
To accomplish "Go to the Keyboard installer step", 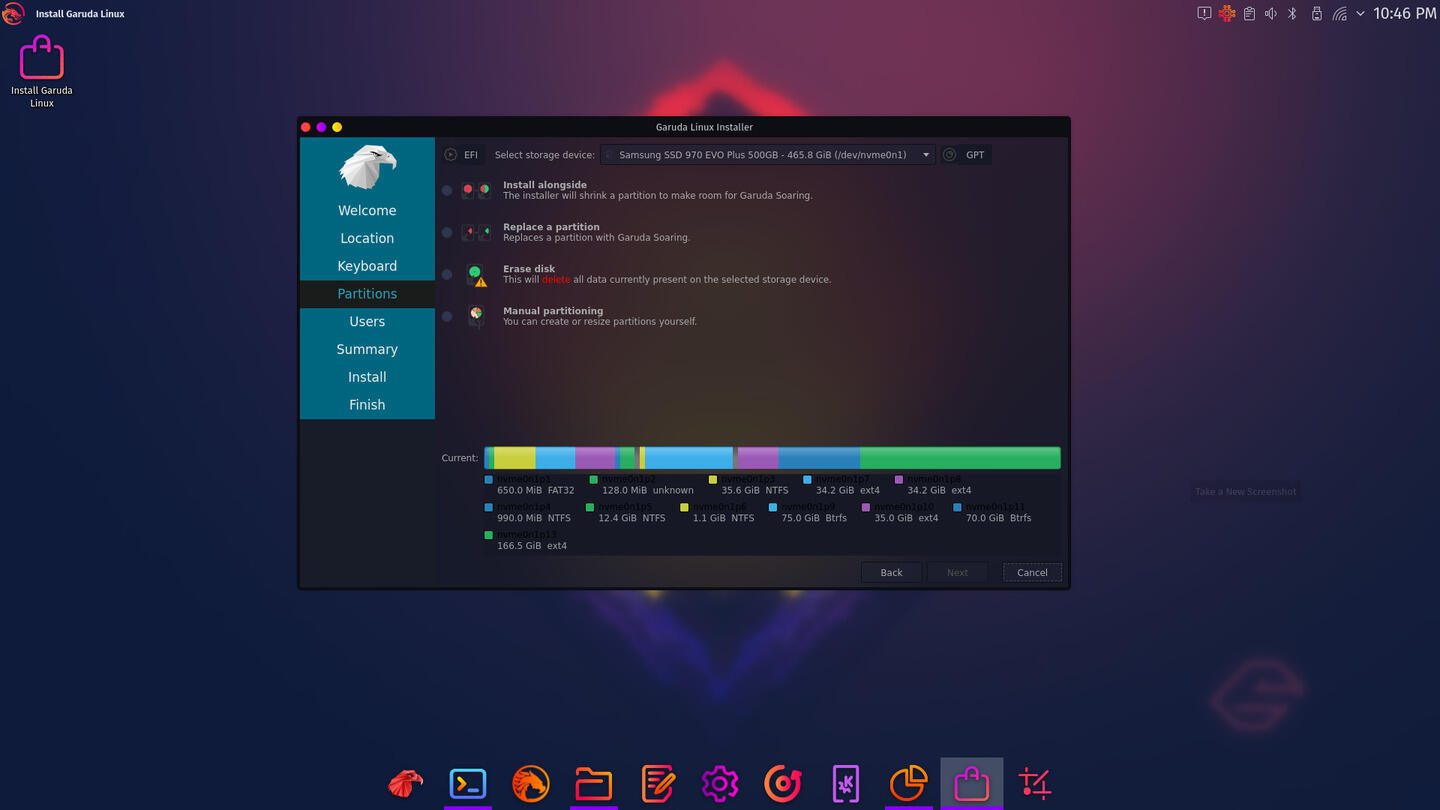I will pyautogui.click(x=367, y=266).
